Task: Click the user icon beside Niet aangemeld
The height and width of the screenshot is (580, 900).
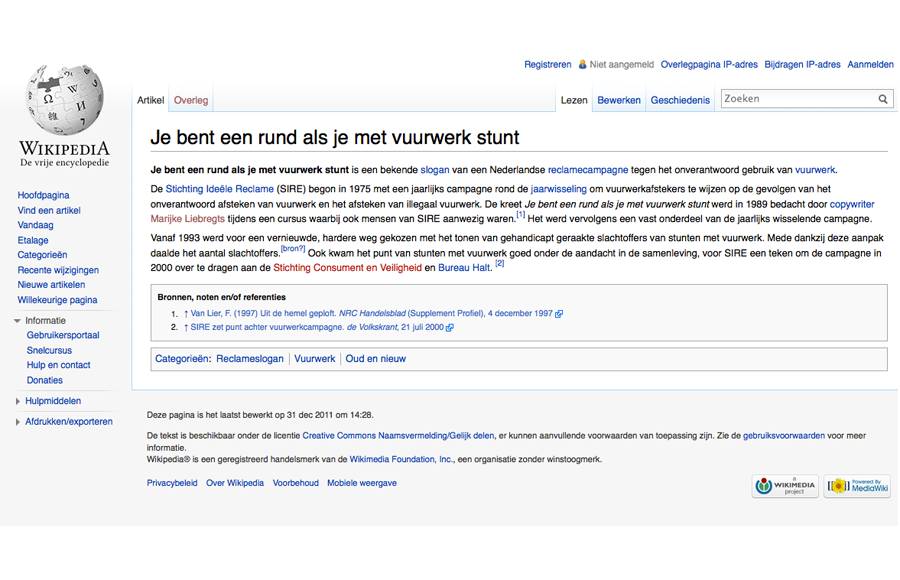Action: (x=582, y=64)
